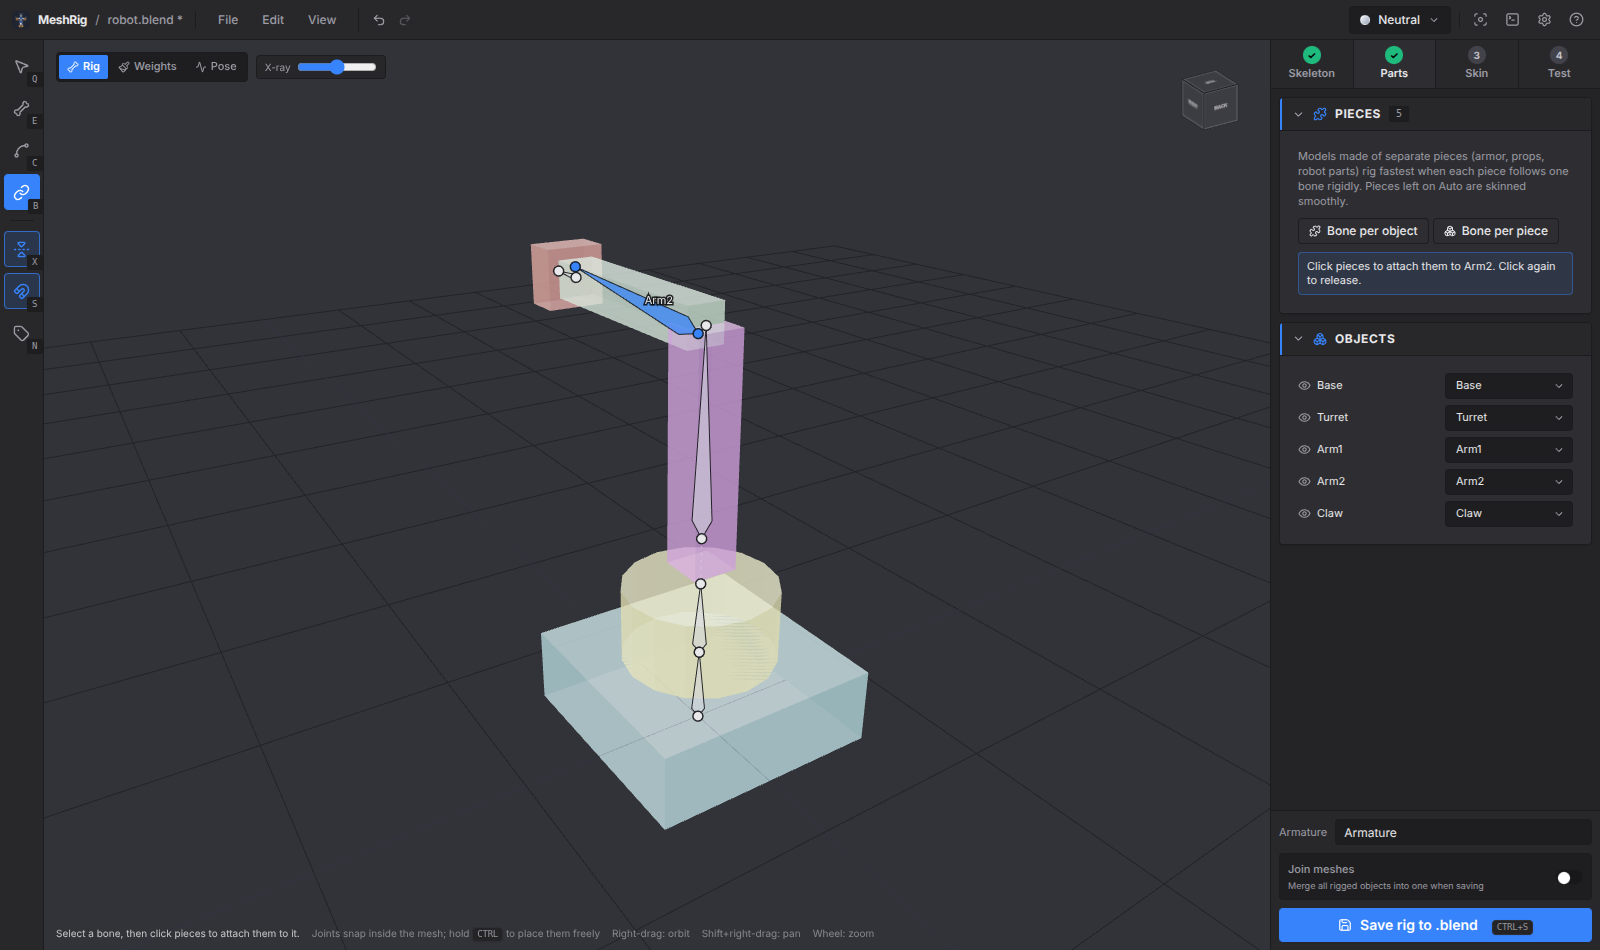This screenshot has height=950, width=1600.
Task: Click the viewport orientation cube
Action: [1210, 99]
